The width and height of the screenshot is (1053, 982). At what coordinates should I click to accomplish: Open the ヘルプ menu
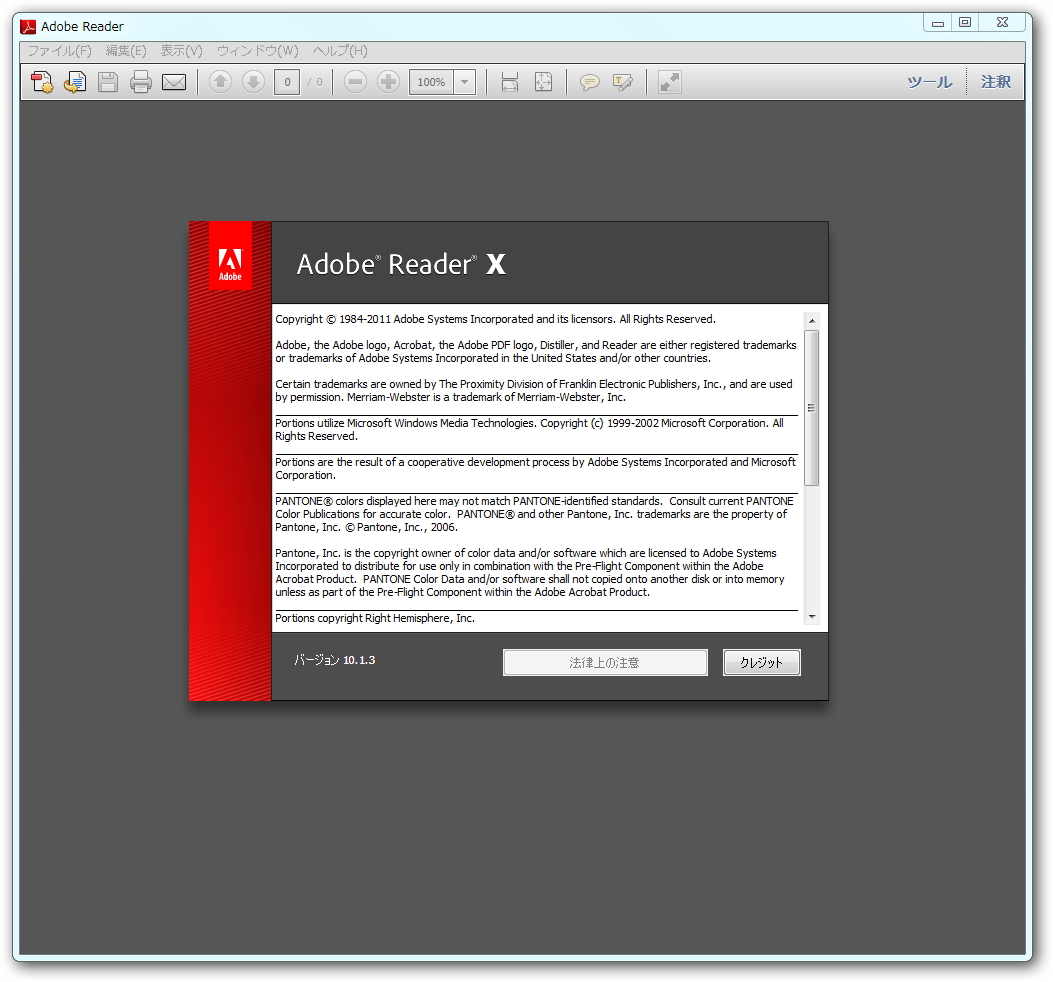tap(338, 50)
